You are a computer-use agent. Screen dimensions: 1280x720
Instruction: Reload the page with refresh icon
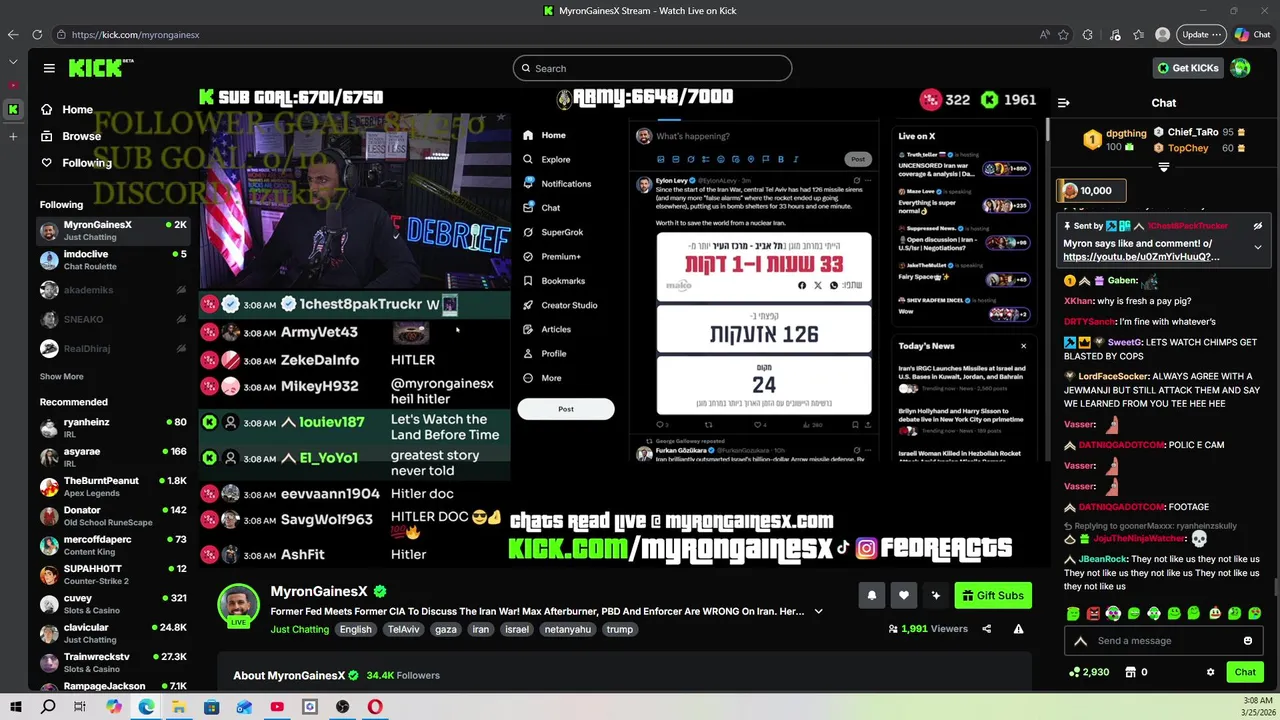tap(37, 34)
